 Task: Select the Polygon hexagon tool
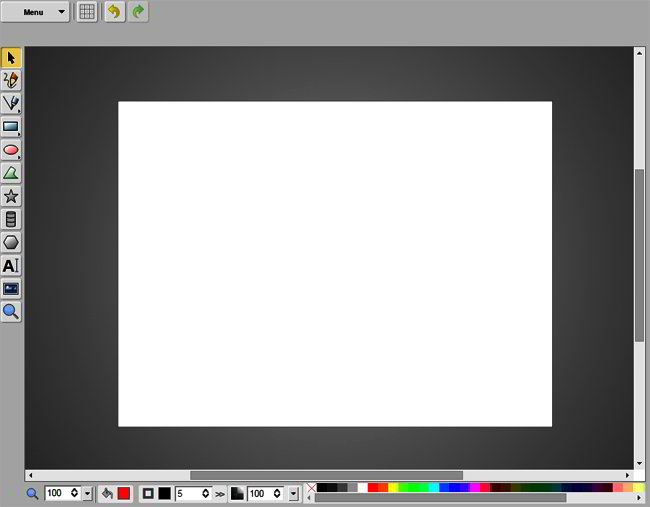click(x=11, y=243)
